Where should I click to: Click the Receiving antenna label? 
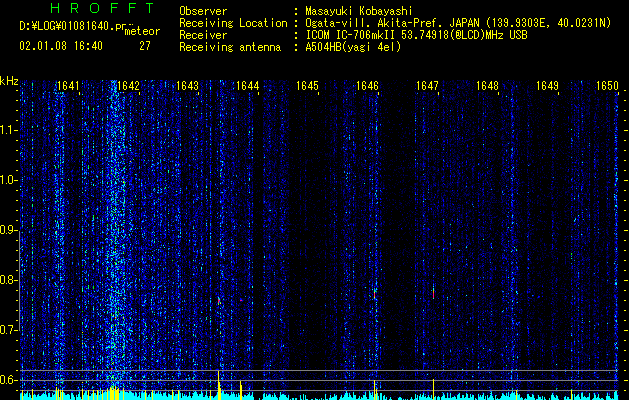pos(230,47)
